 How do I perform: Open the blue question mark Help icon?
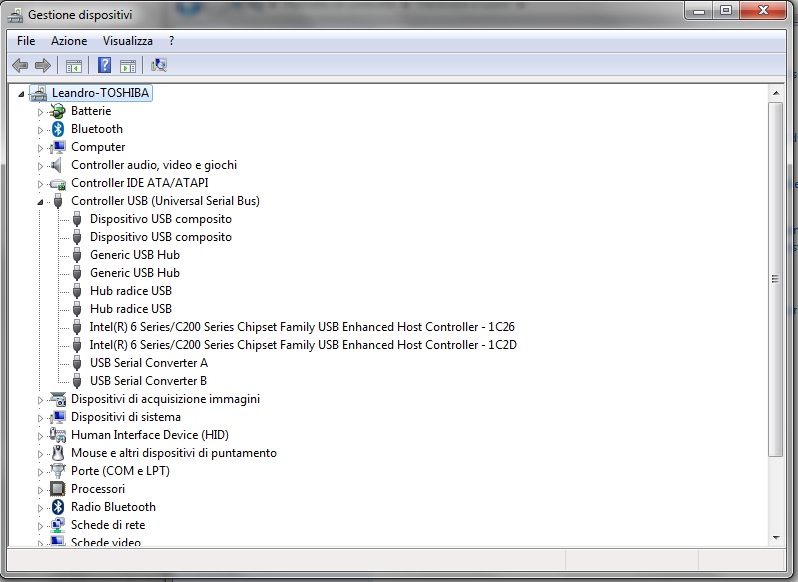(104, 65)
